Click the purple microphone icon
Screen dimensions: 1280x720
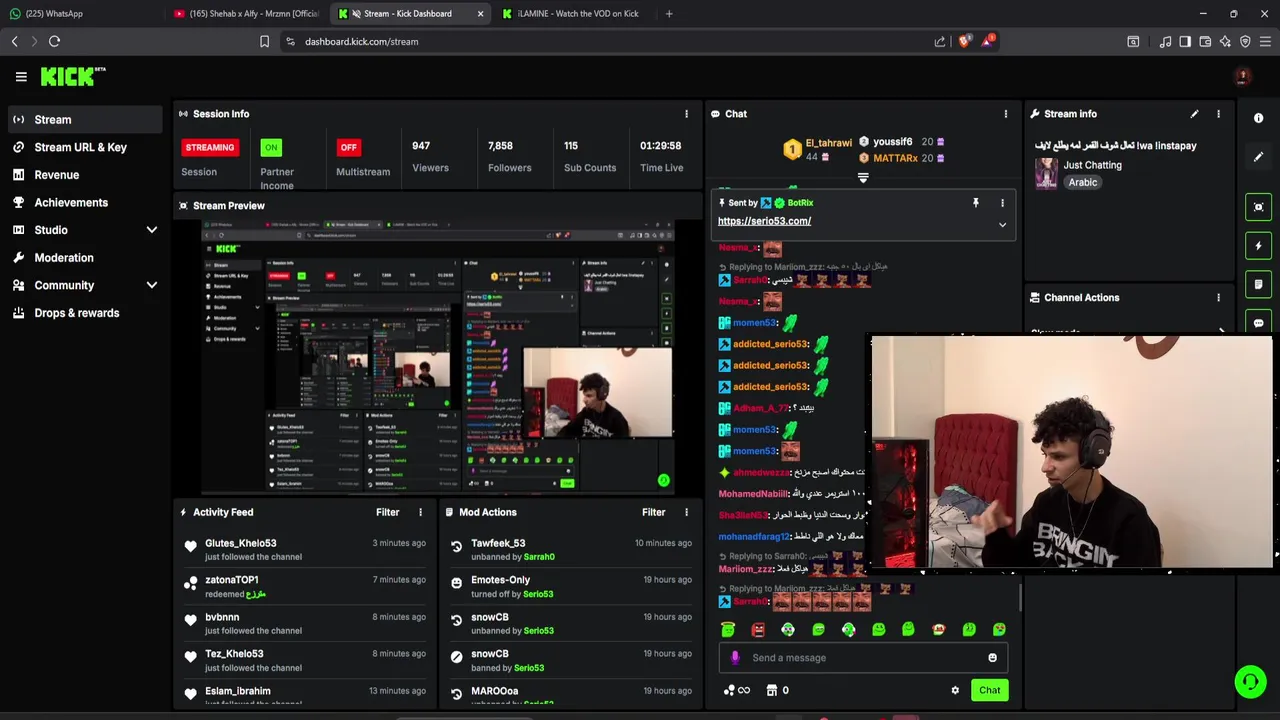coord(735,658)
